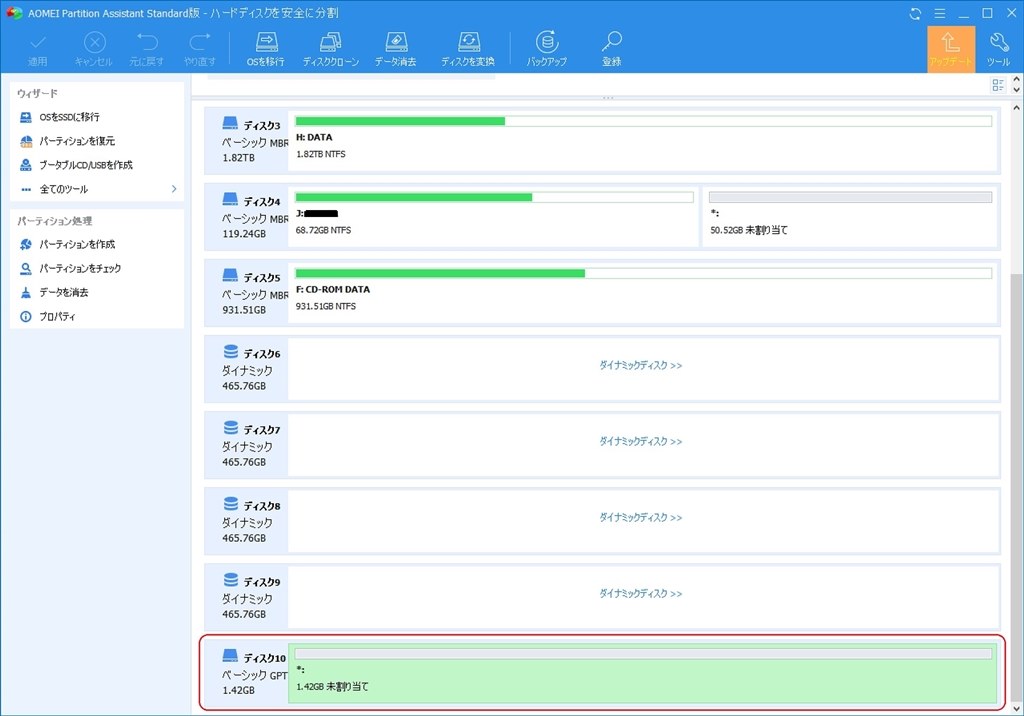Open ダイナミックディスク >> link for ディスク8
1024x716 pixels.
(641, 518)
